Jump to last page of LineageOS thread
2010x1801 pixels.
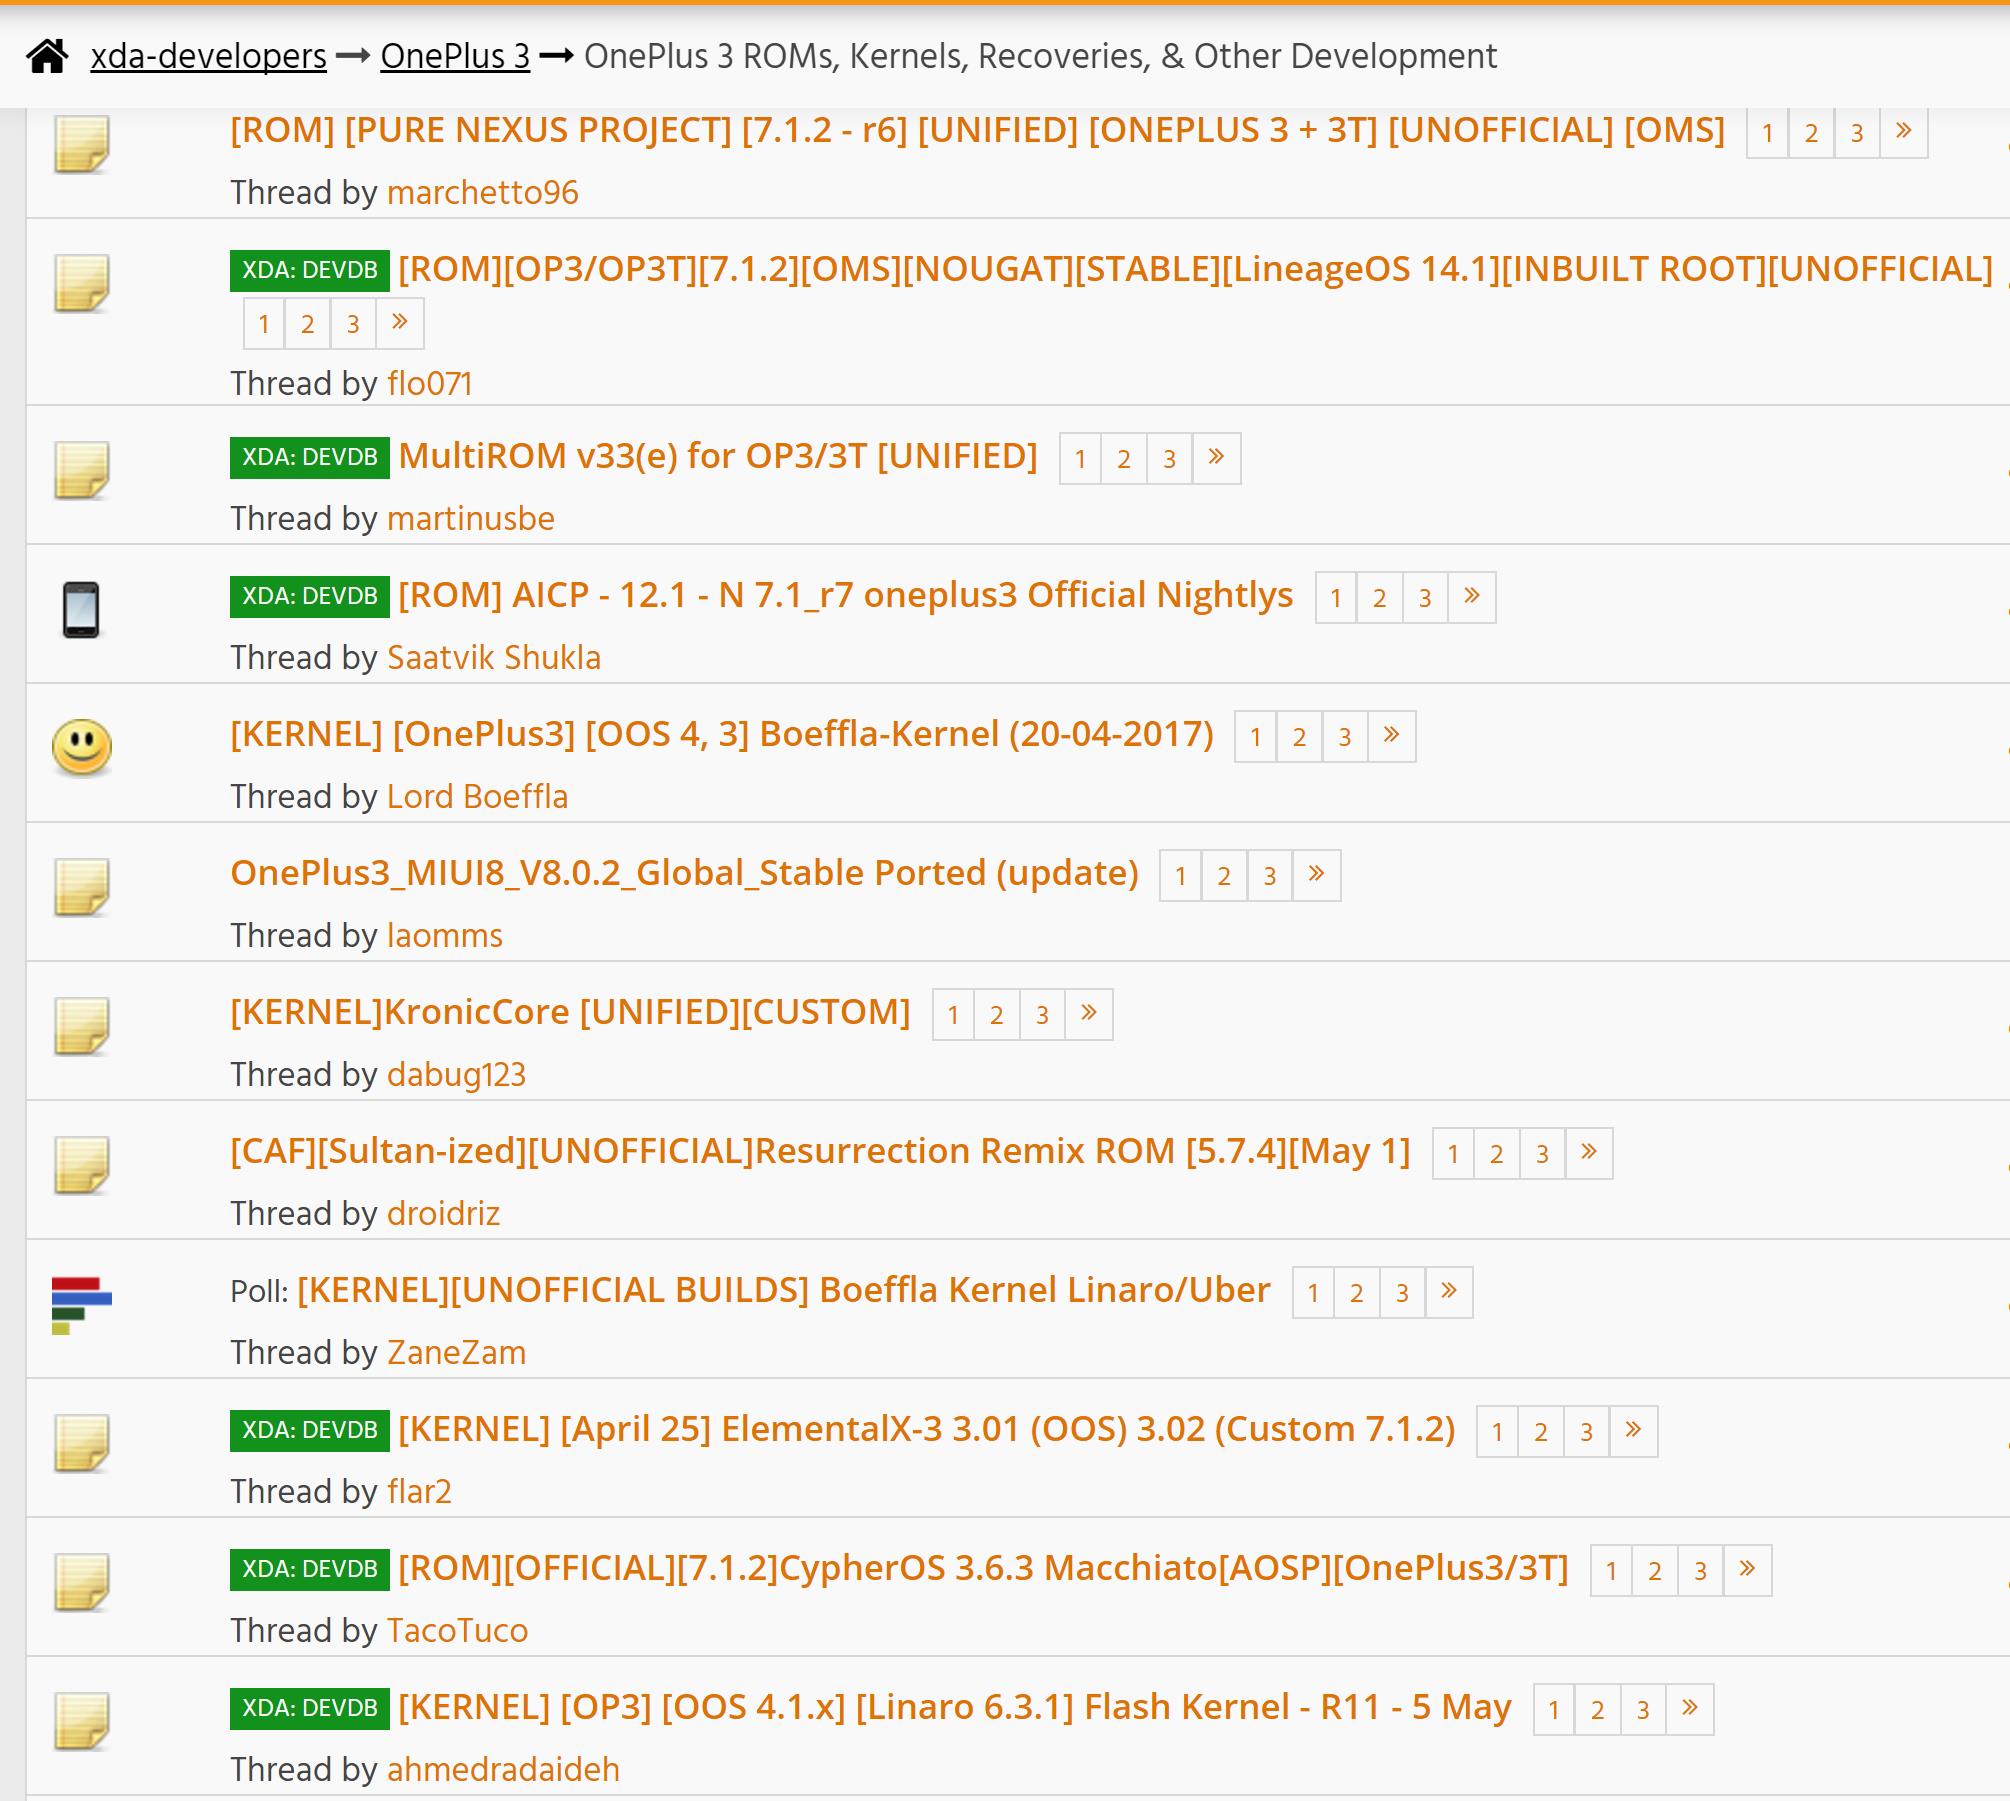[x=400, y=323]
